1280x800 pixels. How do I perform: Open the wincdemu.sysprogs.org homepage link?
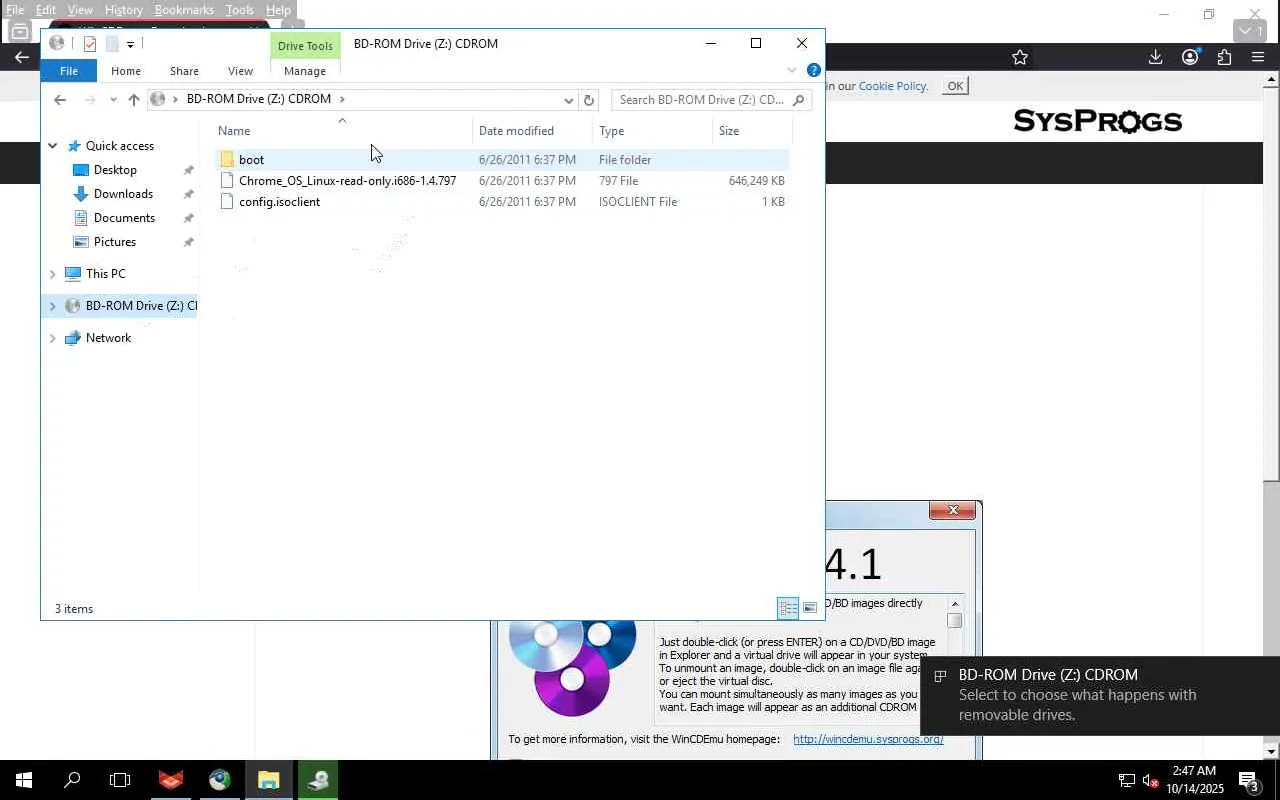[x=868, y=739]
